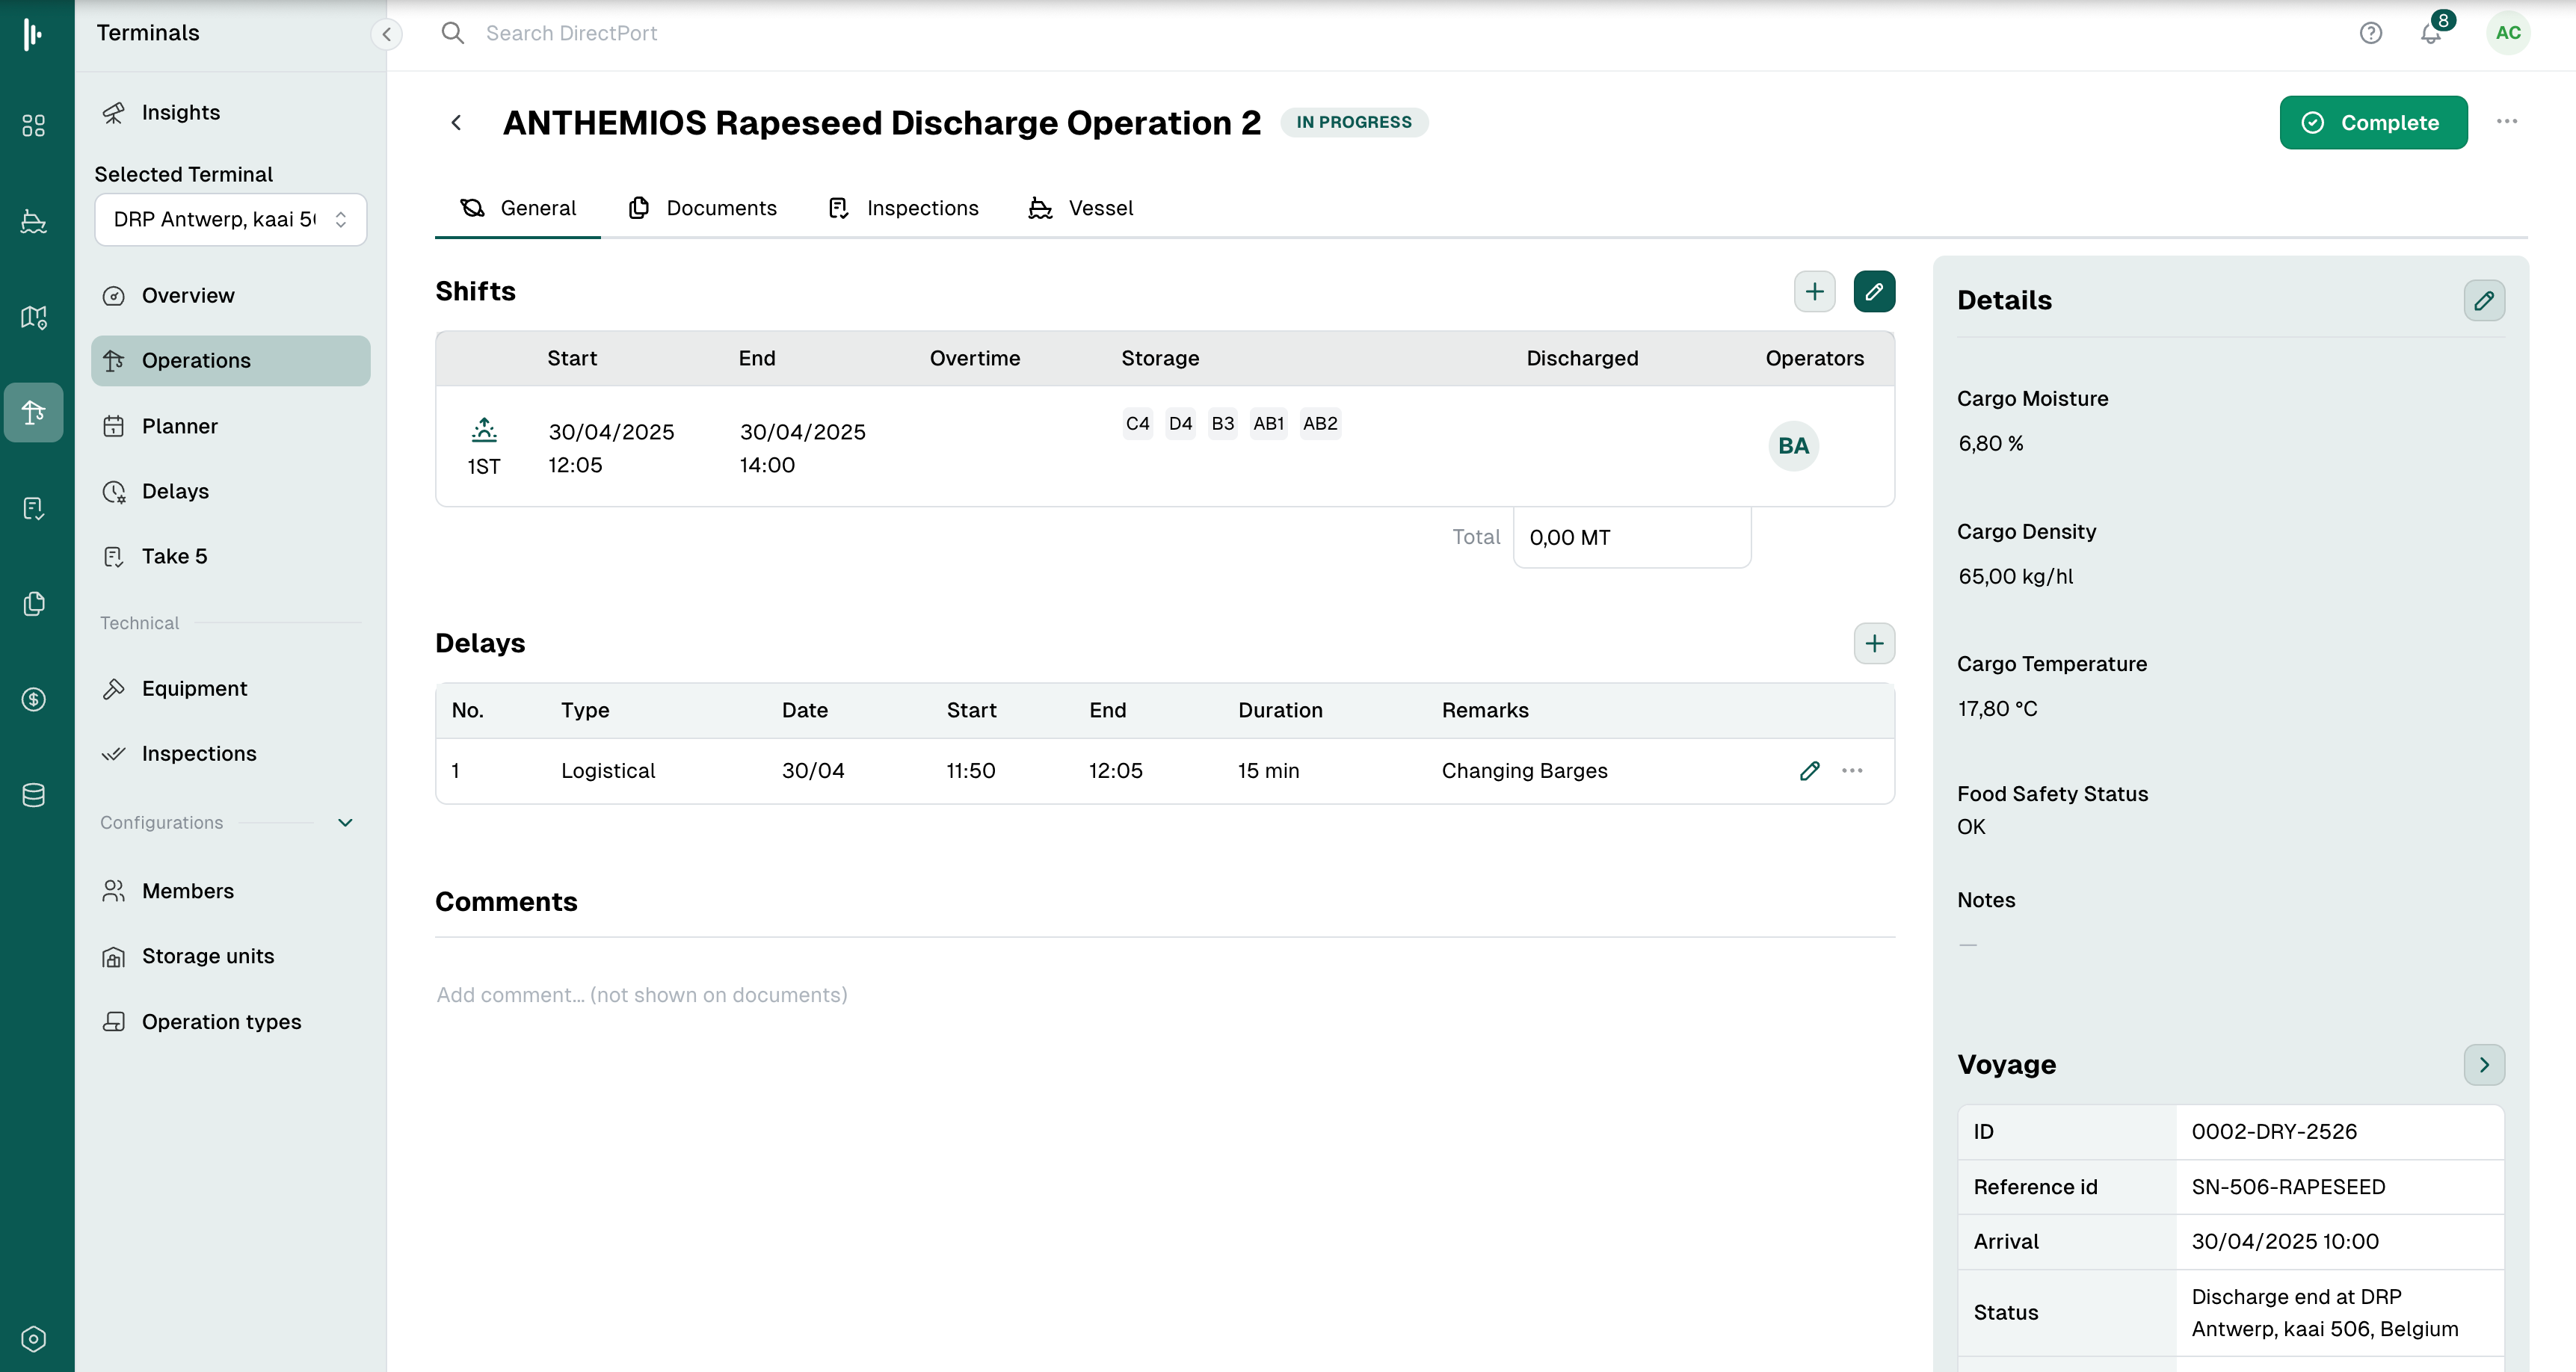Viewport: 2576px width, 1372px height.
Task: Open the Selected Terminal dropdown
Action: [230, 219]
